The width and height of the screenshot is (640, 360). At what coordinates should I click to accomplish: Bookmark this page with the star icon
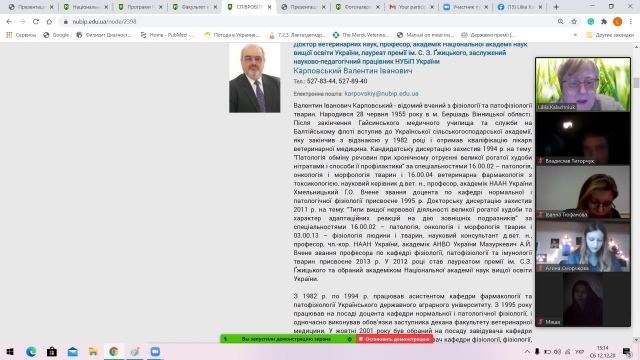[574, 22]
